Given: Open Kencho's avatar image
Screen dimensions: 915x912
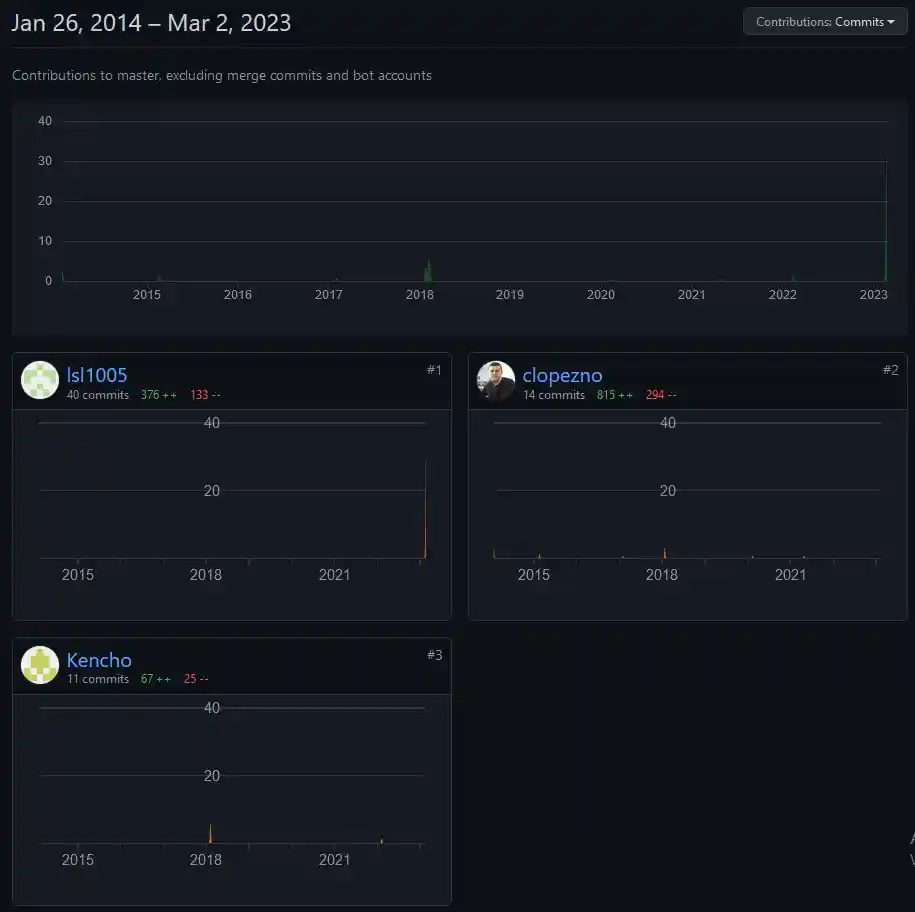Looking at the screenshot, I should (40, 665).
